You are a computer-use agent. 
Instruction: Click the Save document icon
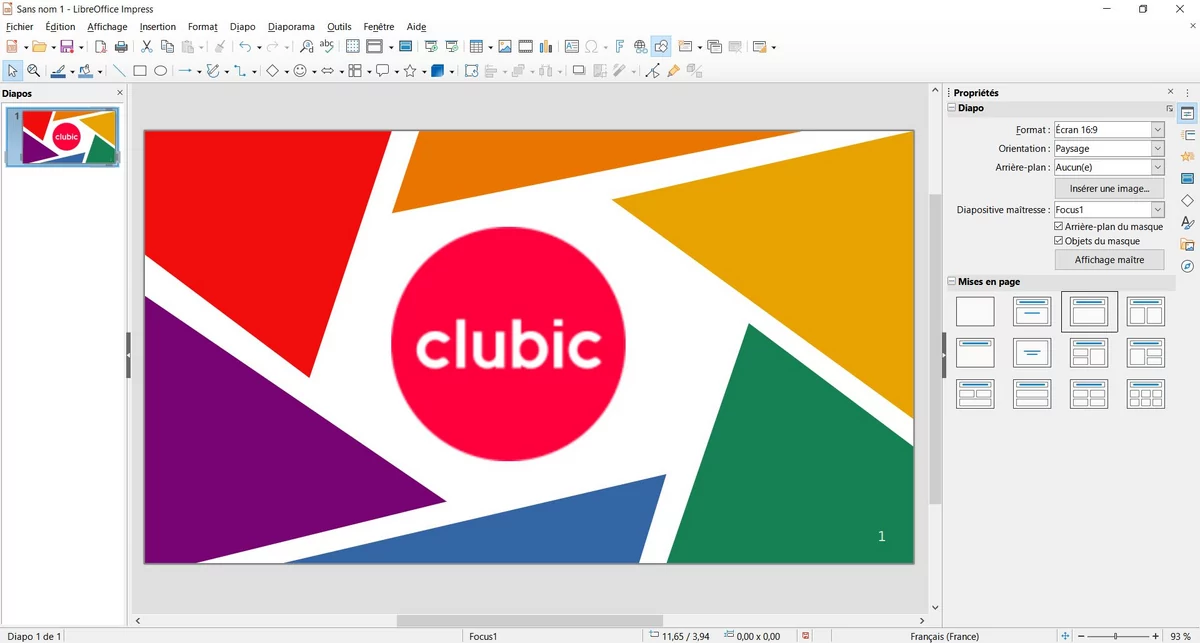(66, 47)
